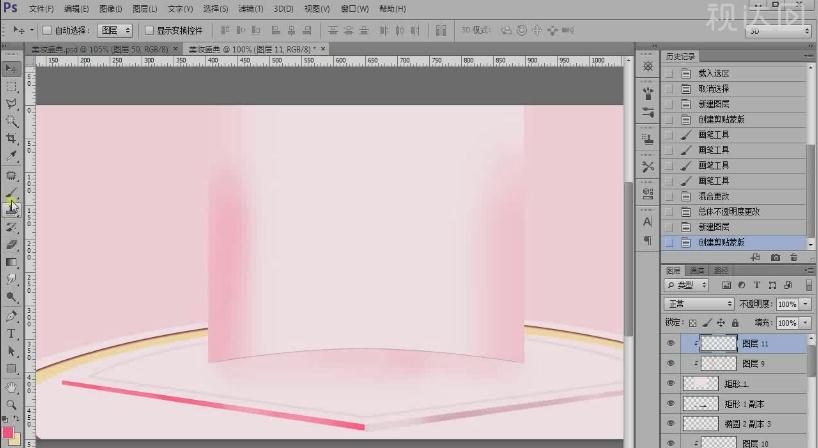This screenshot has width=818, height=448.
Task: Select the Move tool in the toolbox
Action: click(11, 68)
